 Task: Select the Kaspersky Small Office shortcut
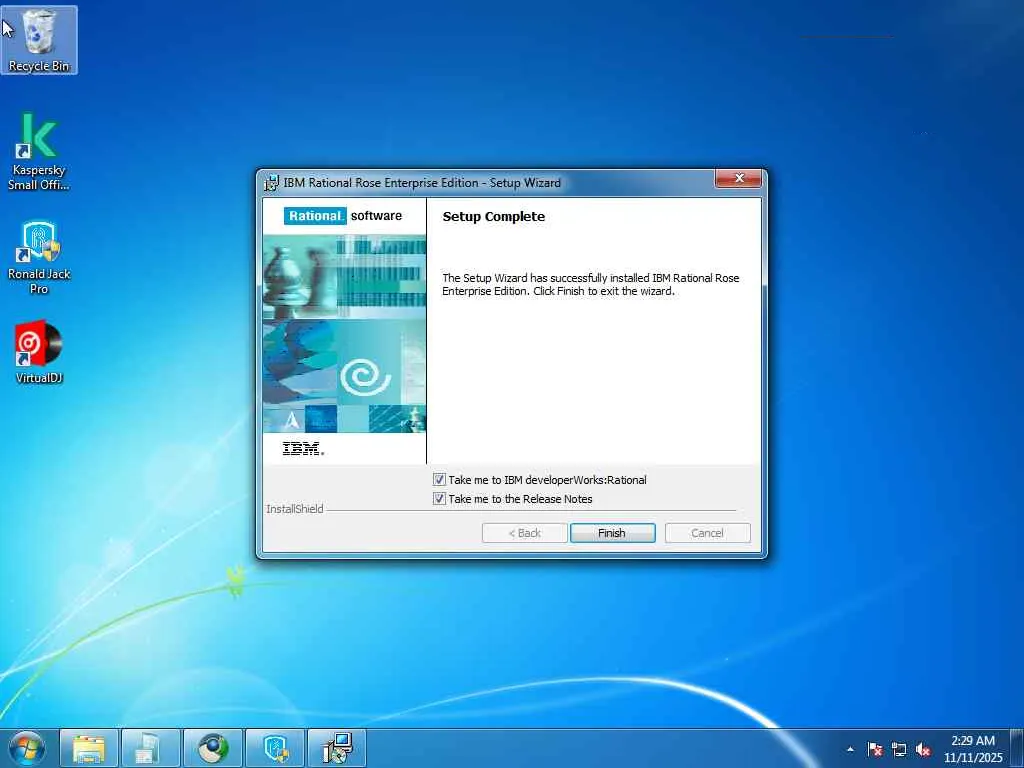click(39, 152)
